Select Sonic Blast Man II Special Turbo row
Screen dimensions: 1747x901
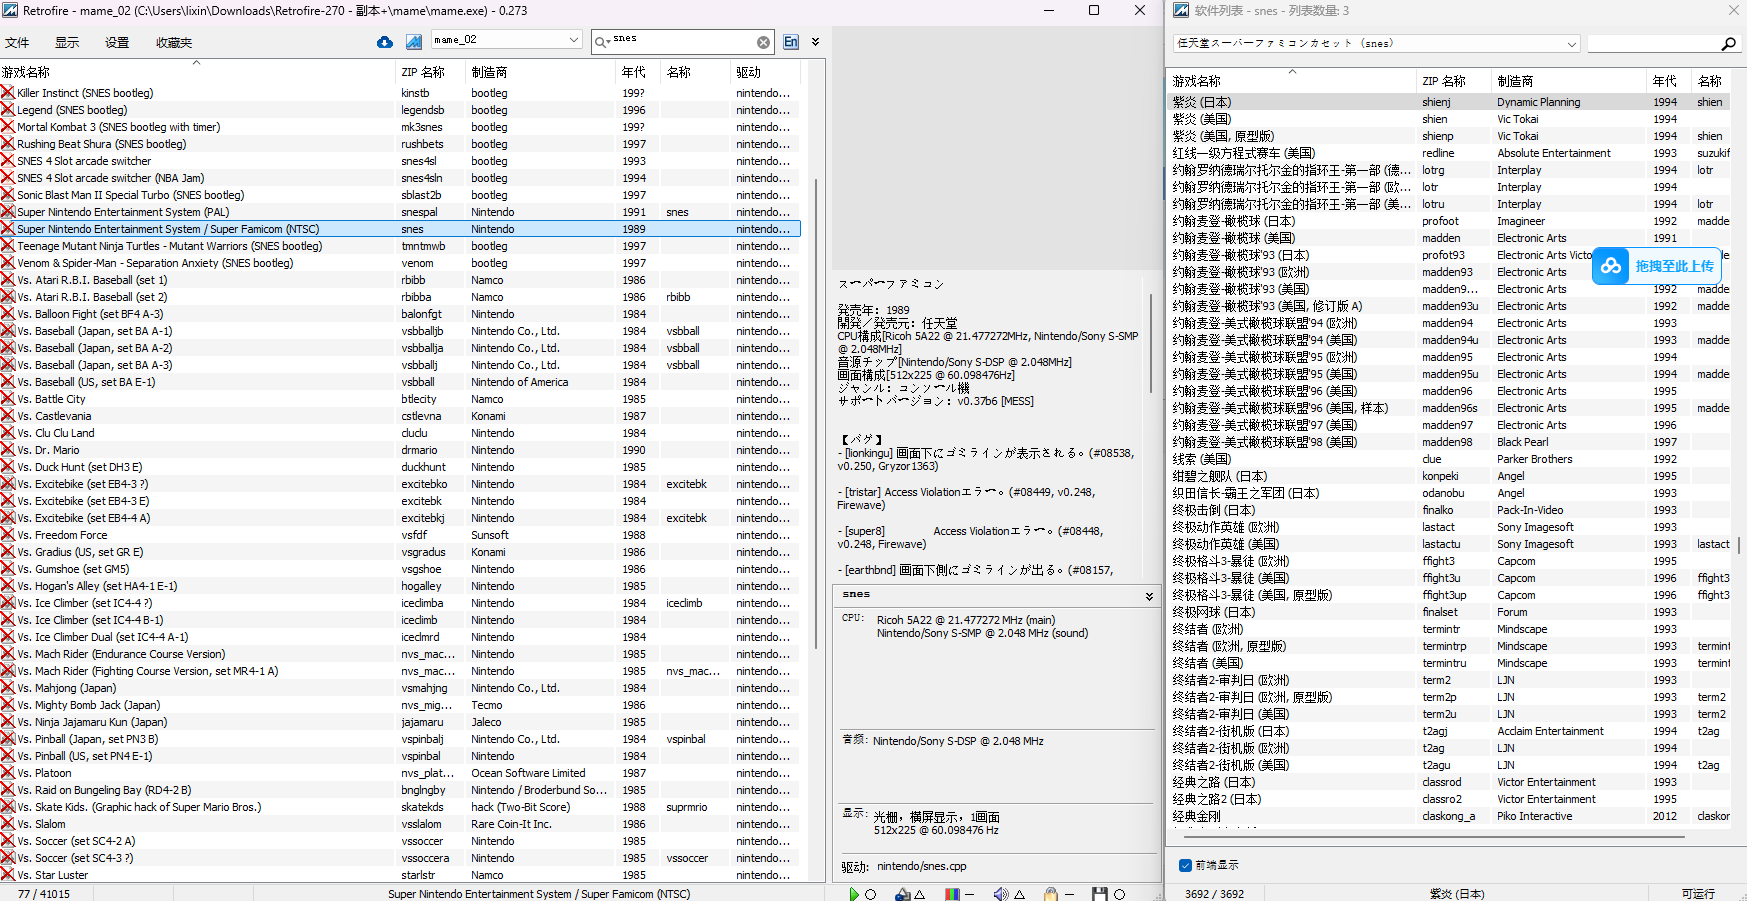coord(400,195)
